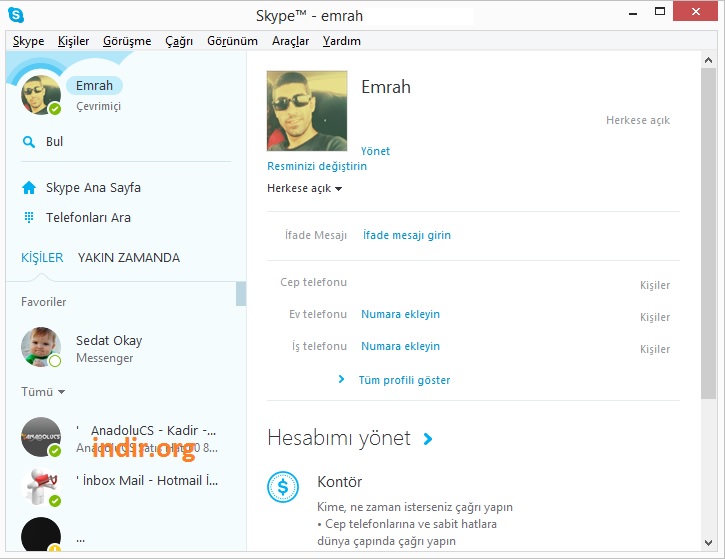Open the Görünüm menu
The image size is (725, 559).
point(232,41)
